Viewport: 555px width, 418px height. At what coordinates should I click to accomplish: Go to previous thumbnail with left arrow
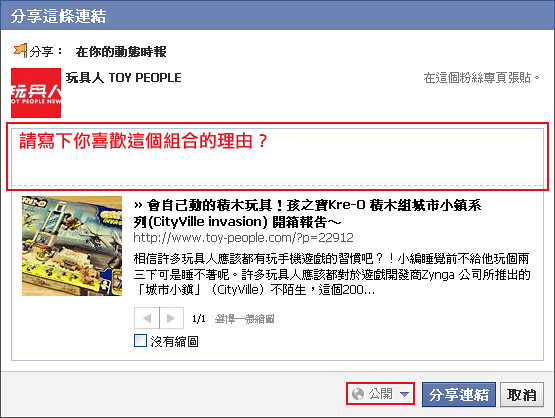tap(147, 318)
